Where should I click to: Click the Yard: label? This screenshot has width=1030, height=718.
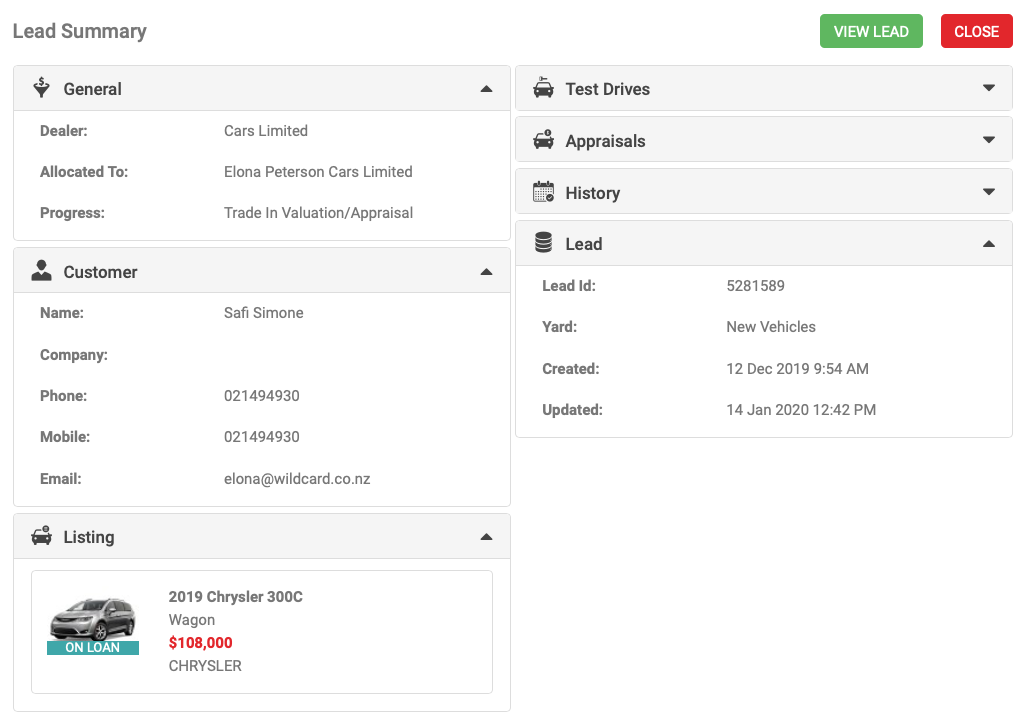(560, 326)
